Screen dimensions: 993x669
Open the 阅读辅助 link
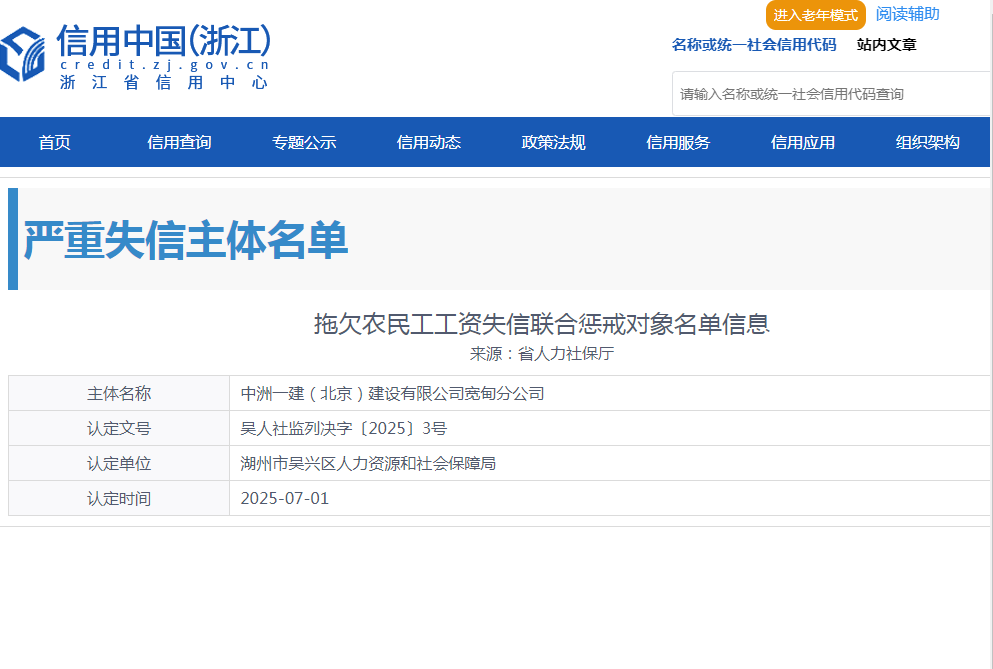point(908,14)
